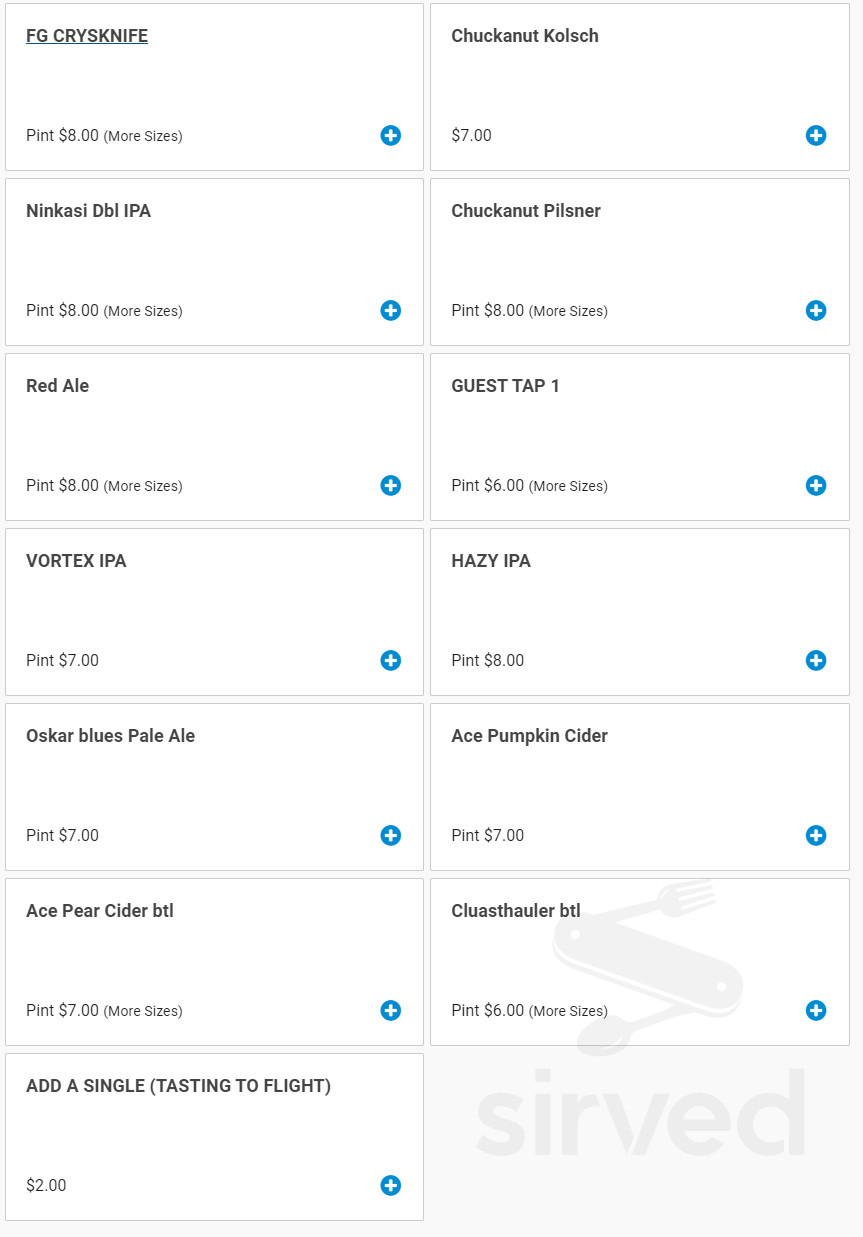Click the plus icon next to Cluasthauler btl

pos(816,1010)
